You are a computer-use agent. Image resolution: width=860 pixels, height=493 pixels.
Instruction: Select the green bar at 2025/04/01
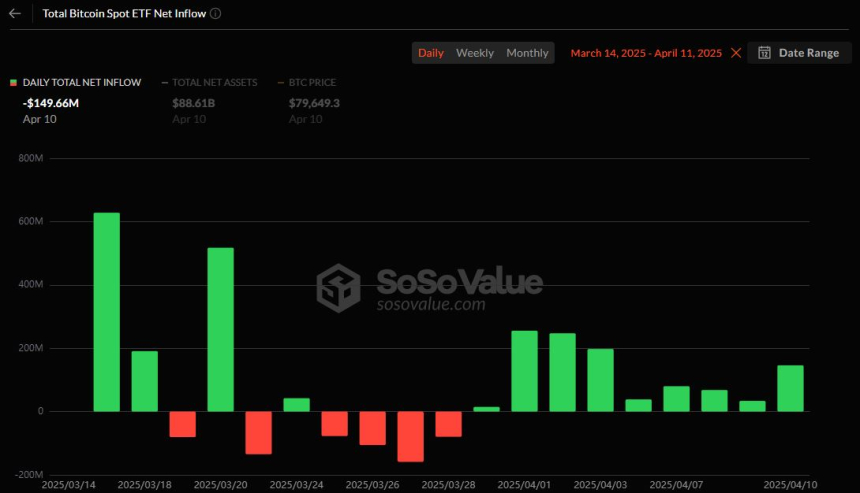(524, 371)
